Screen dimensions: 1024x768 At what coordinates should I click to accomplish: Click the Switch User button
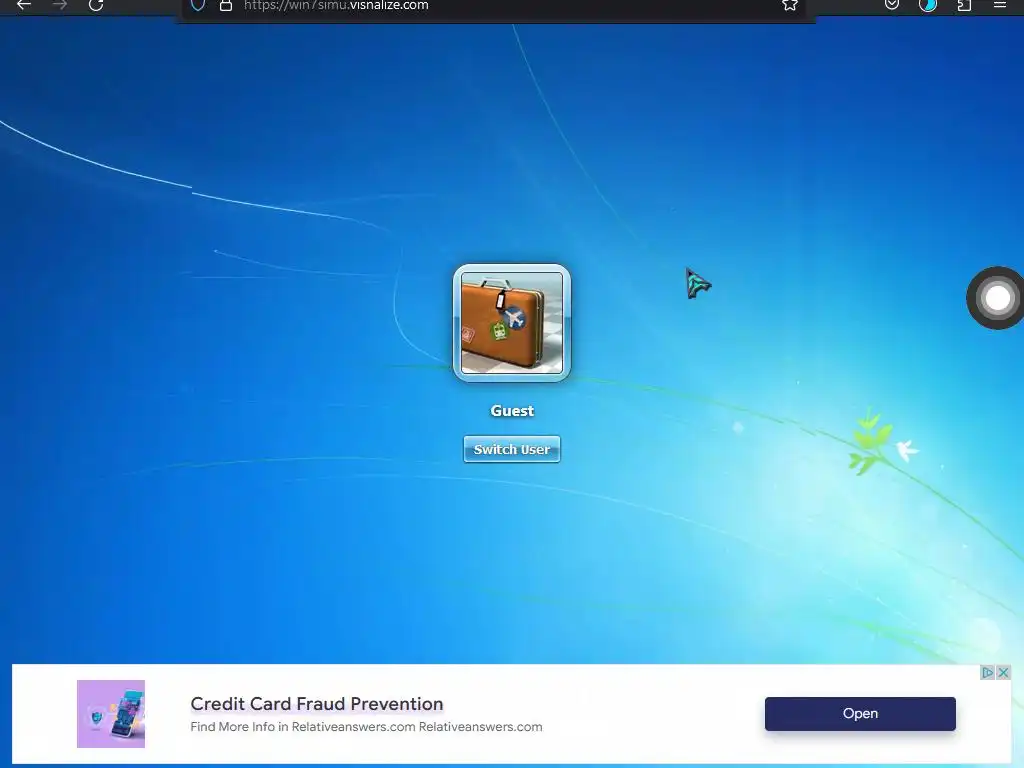click(x=512, y=449)
